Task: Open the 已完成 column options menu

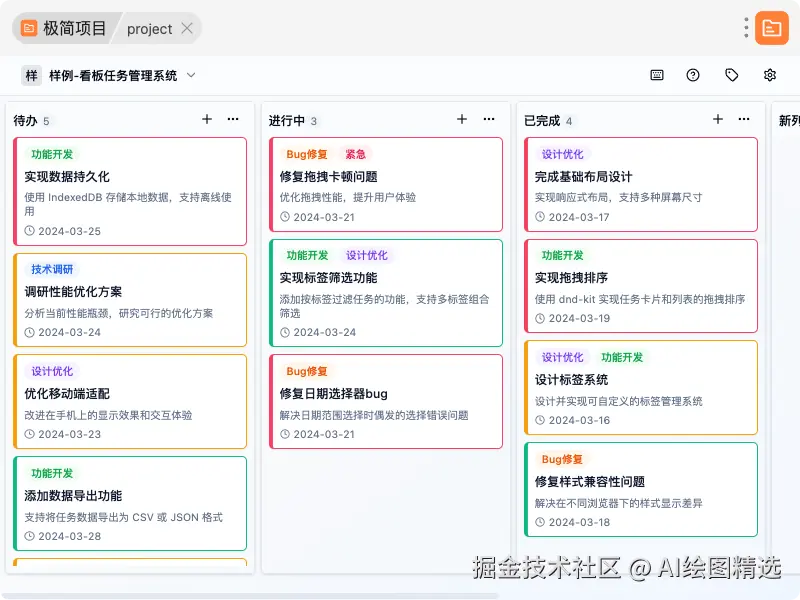Action: 744,118
